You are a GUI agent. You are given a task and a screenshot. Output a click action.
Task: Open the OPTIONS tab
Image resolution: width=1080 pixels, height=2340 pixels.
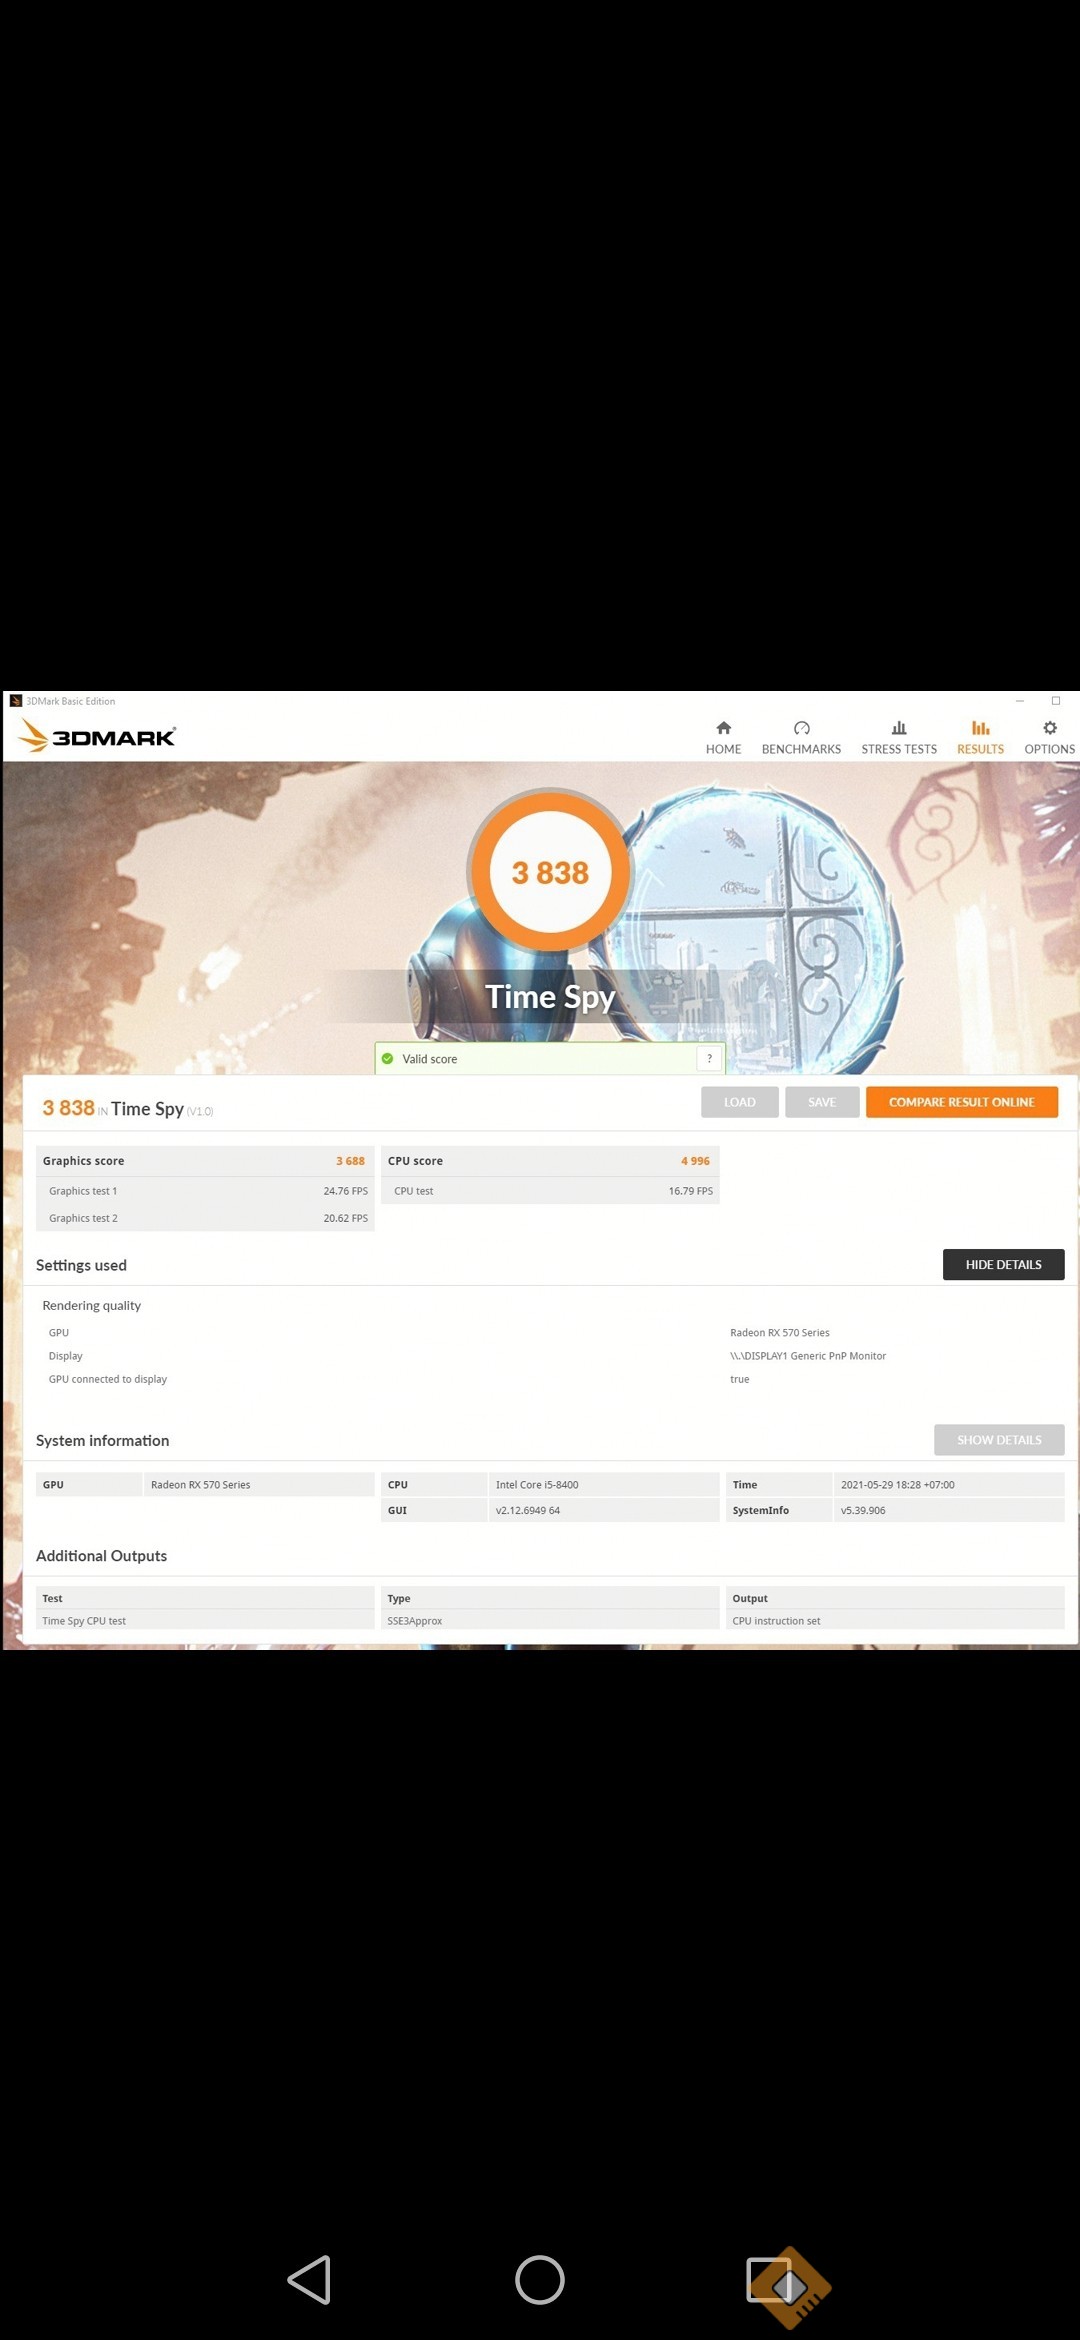point(1049,738)
